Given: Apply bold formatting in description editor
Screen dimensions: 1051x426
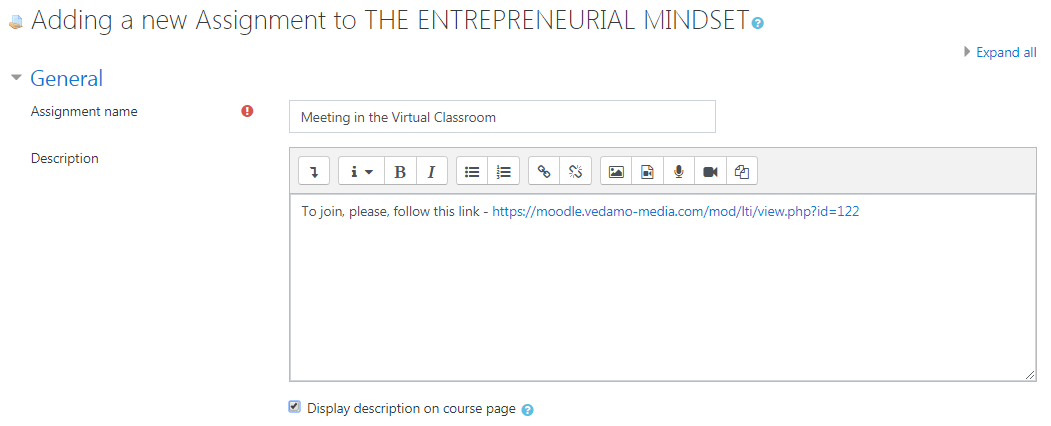Looking at the screenshot, I should click(400, 171).
